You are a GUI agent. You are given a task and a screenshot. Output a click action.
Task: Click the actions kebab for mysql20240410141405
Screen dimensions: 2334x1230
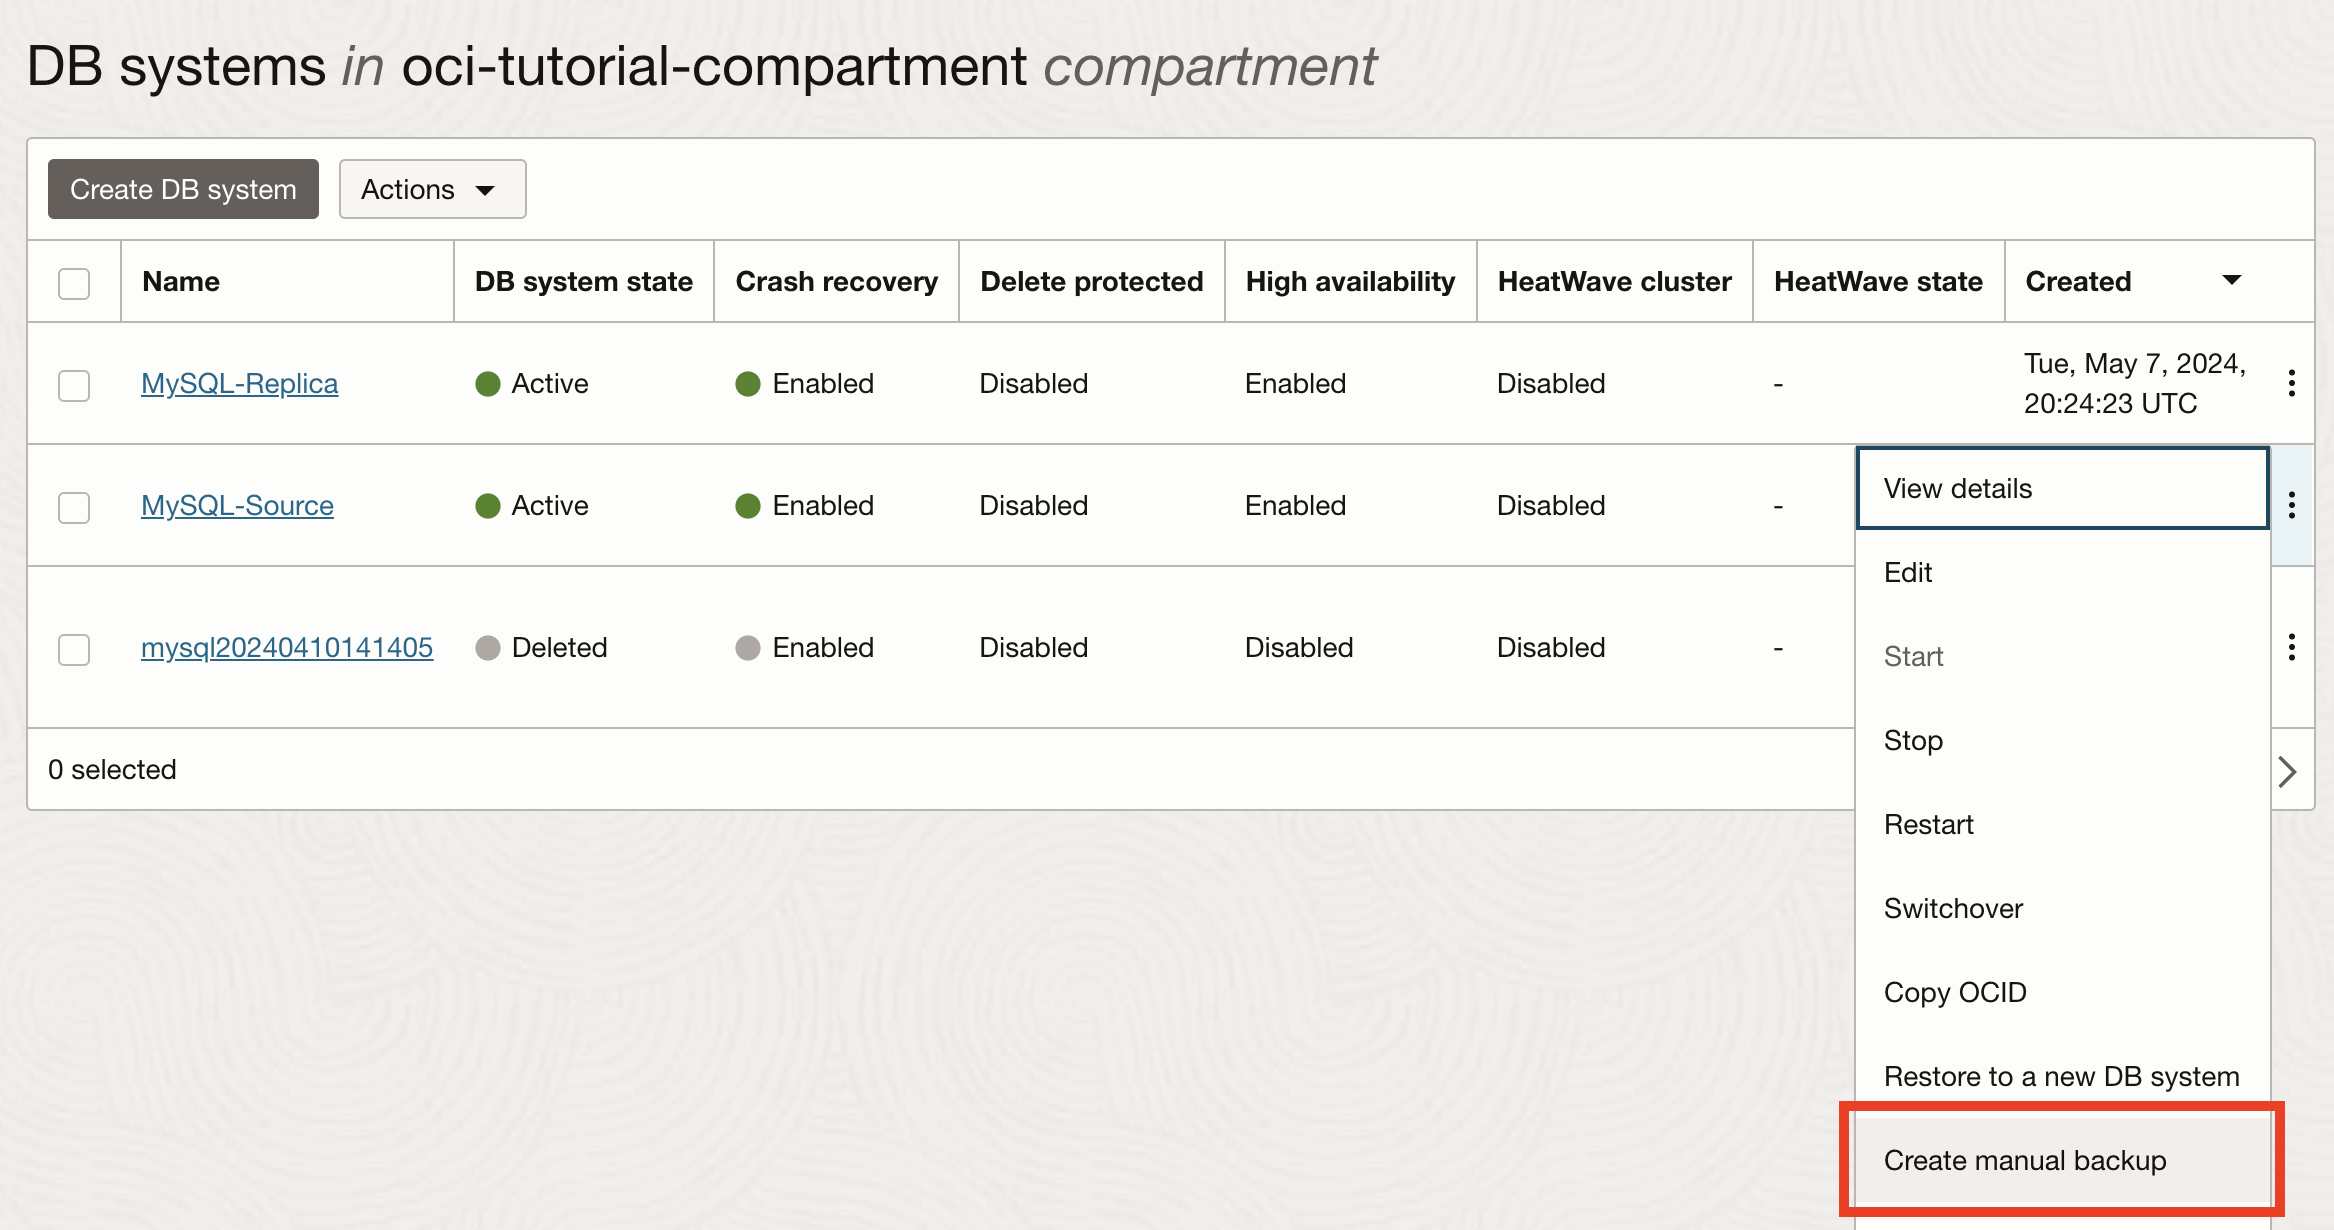(2291, 647)
